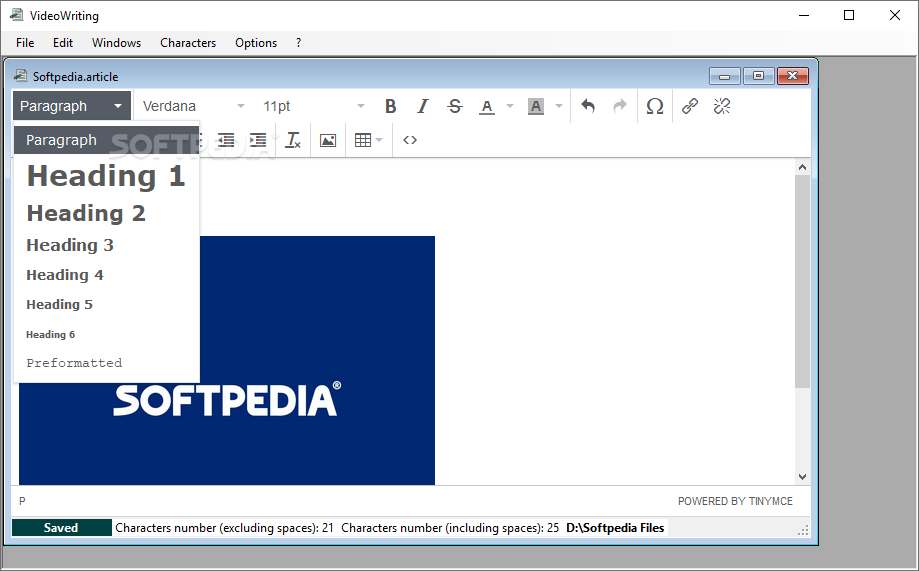Select Heading 1 format

(x=107, y=176)
